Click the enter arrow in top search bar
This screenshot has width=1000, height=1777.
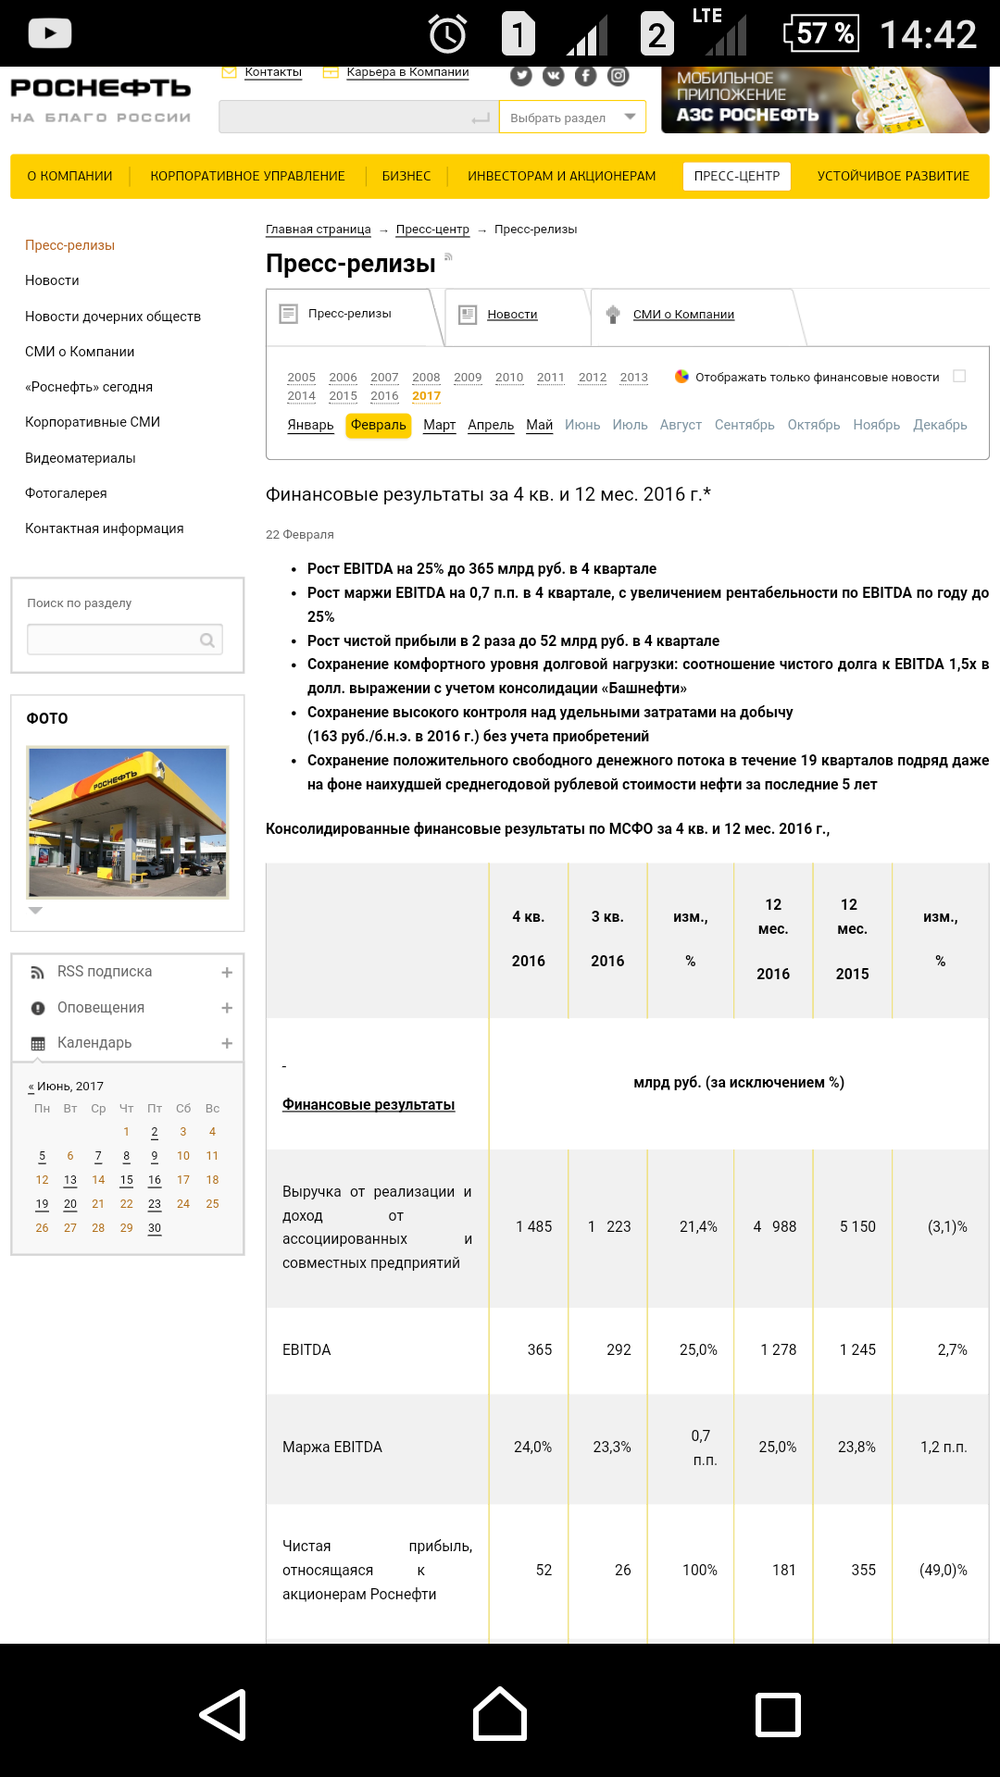481,118
